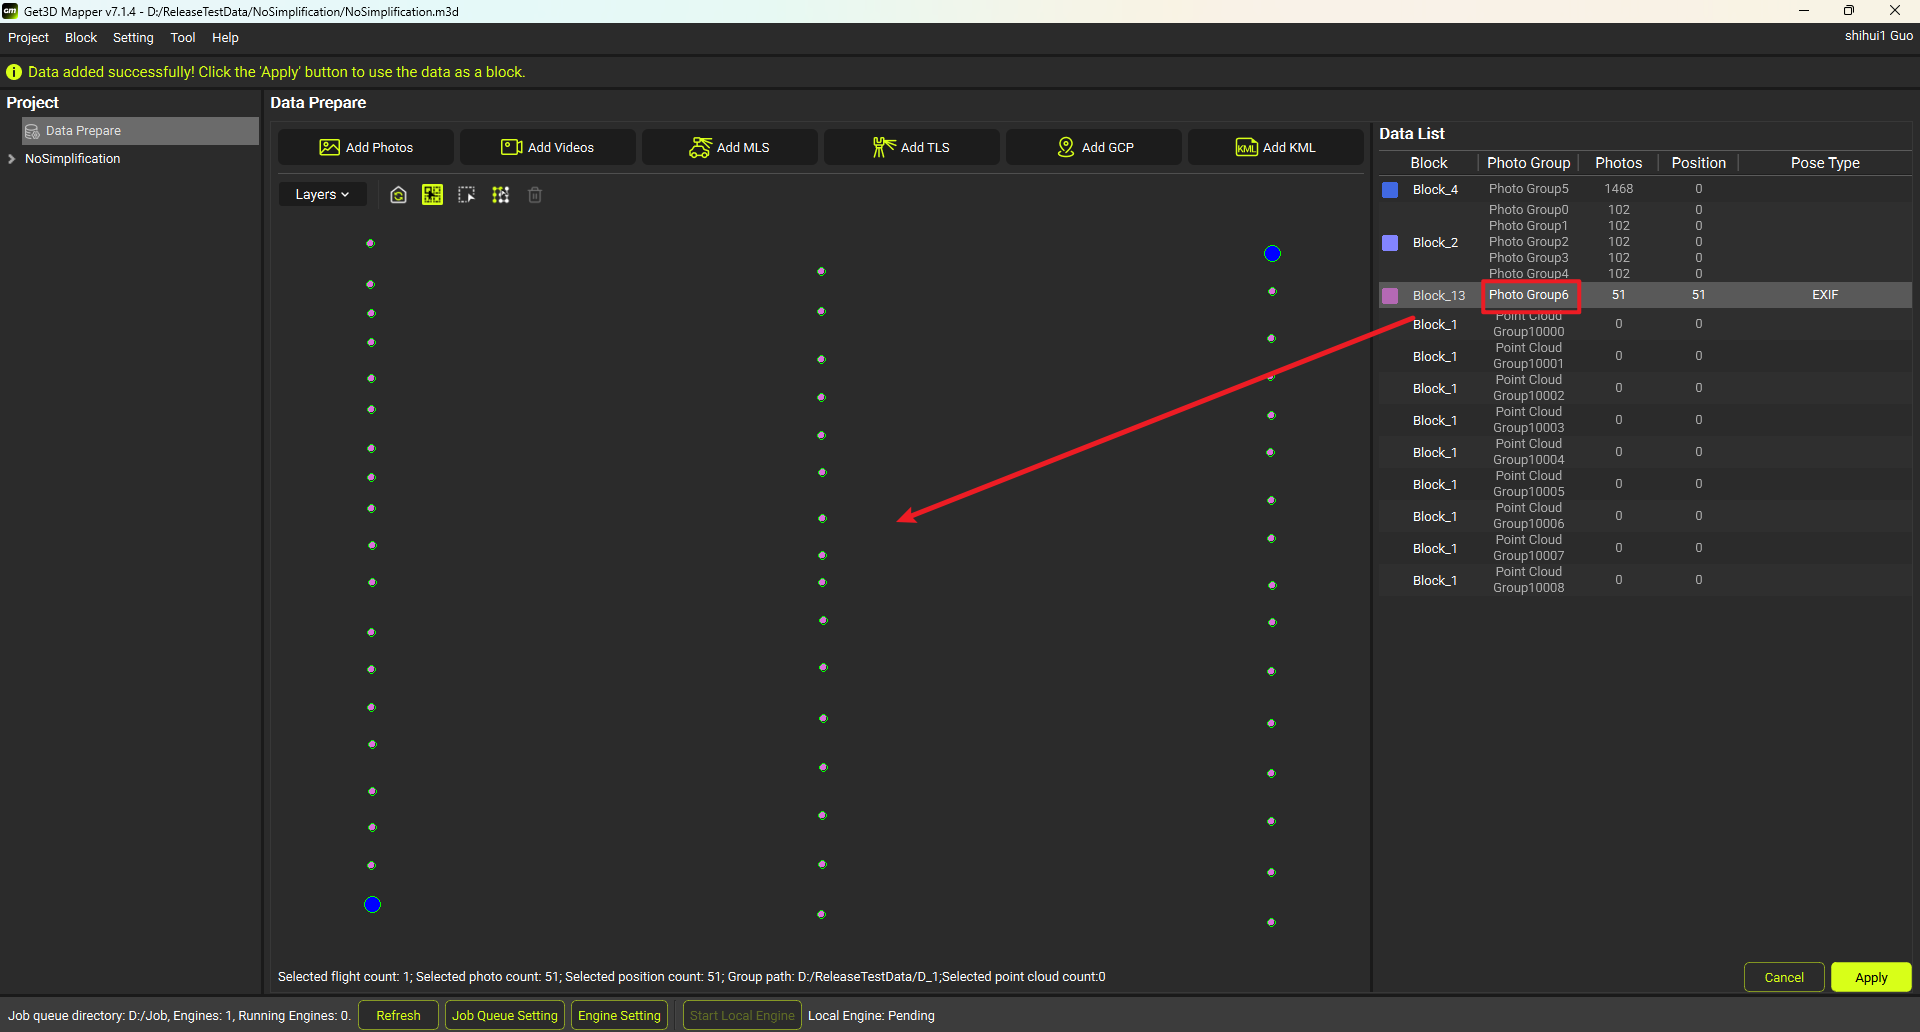The image size is (1920, 1032).
Task: Click the reset view home icon
Action: pos(398,195)
